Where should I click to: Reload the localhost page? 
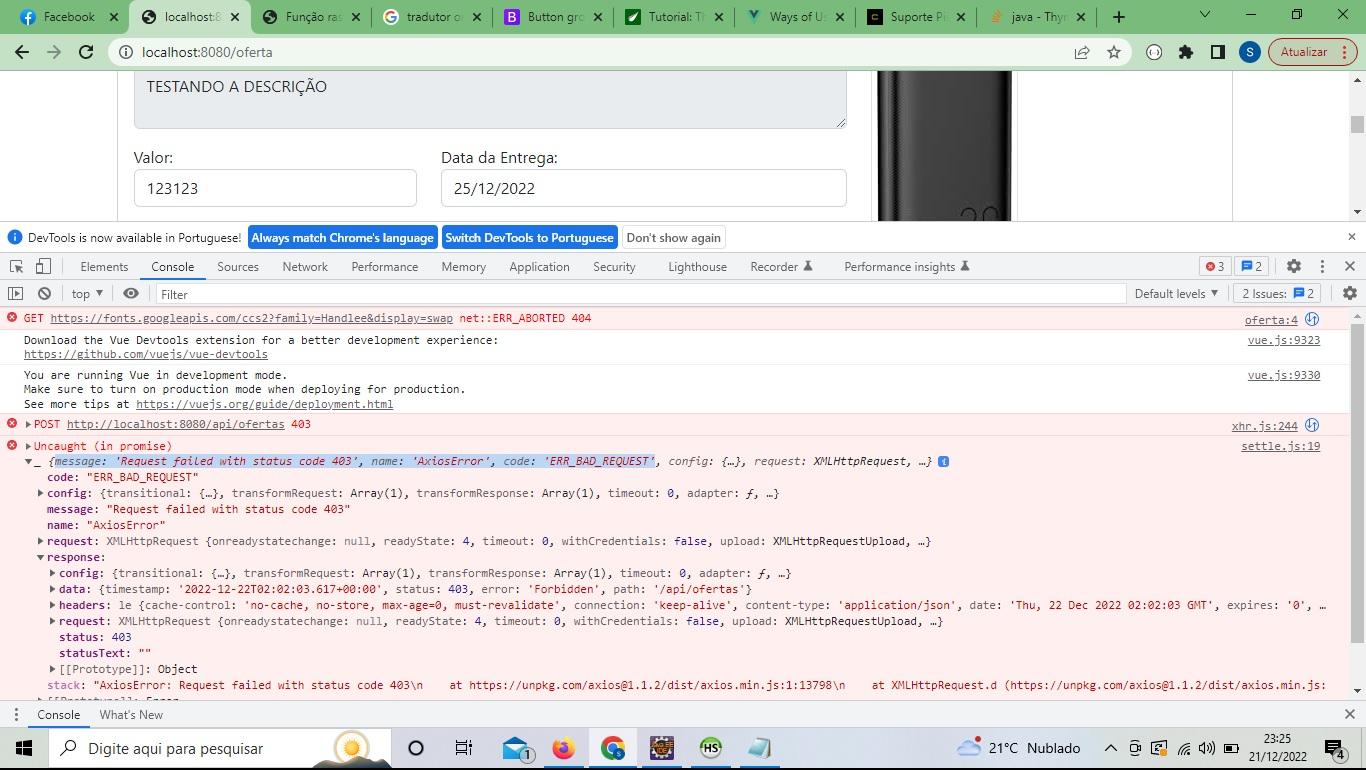point(86,52)
